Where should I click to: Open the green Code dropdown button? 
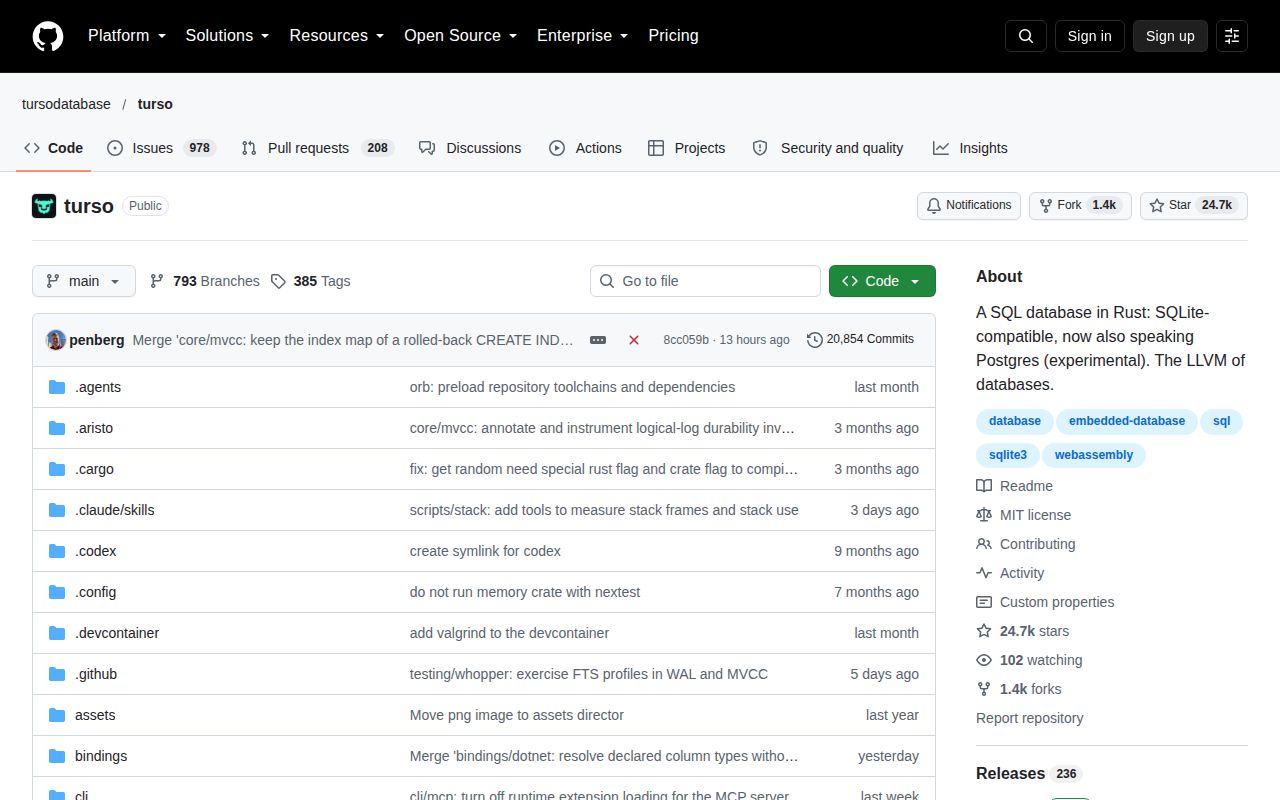(x=882, y=281)
